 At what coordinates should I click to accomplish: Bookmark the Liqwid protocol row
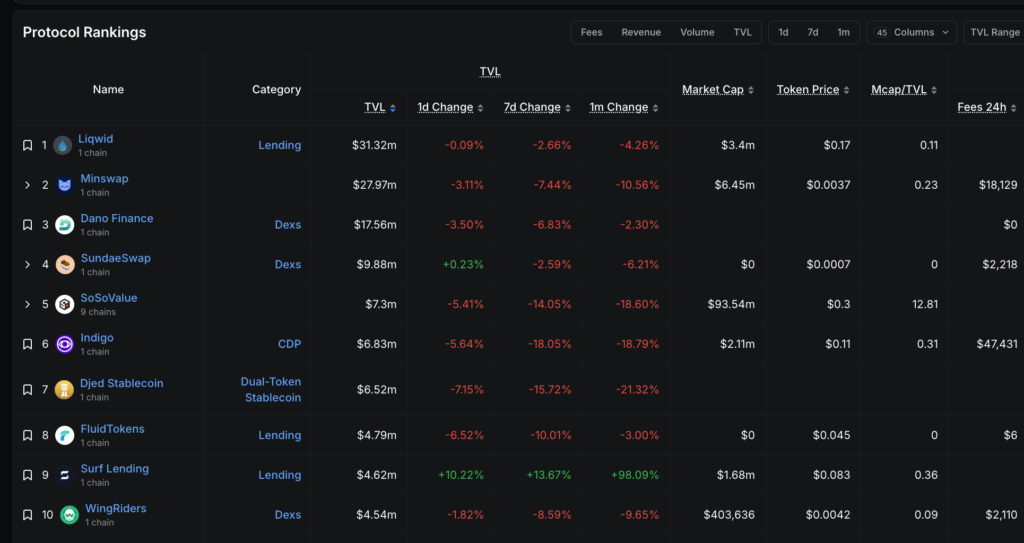point(27,145)
